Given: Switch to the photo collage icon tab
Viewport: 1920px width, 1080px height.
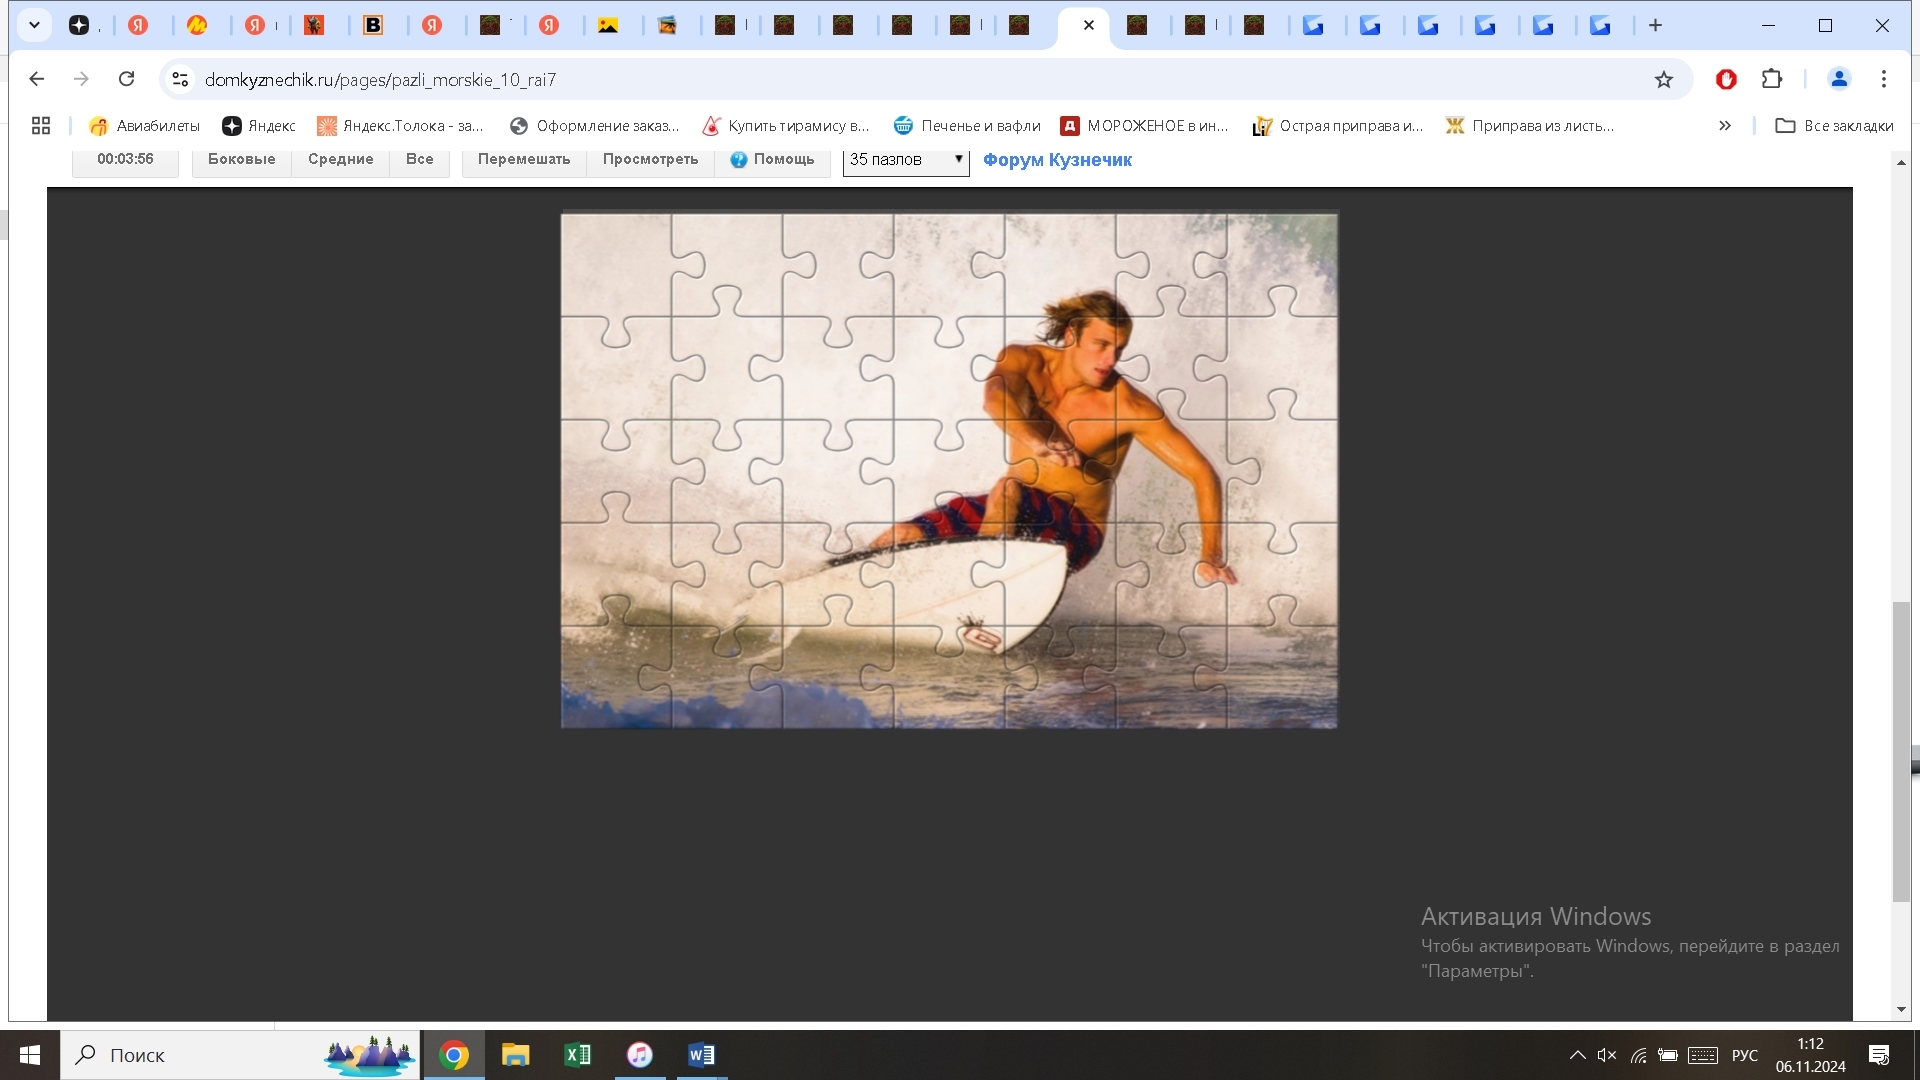Looking at the screenshot, I should click(x=667, y=25).
